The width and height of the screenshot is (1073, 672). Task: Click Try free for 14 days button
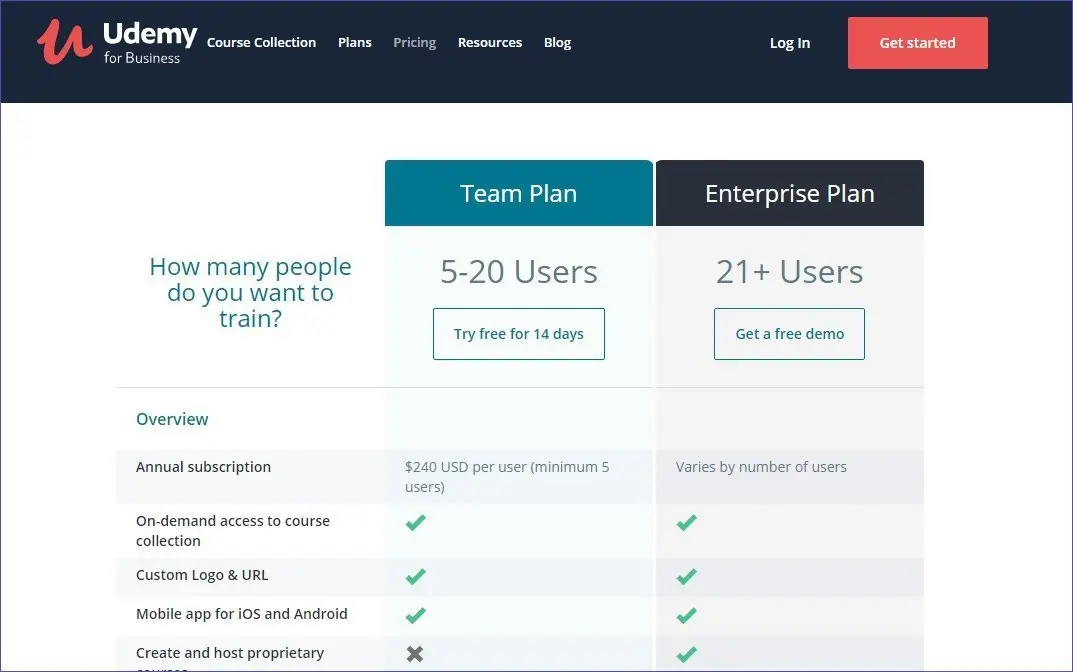pos(518,334)
